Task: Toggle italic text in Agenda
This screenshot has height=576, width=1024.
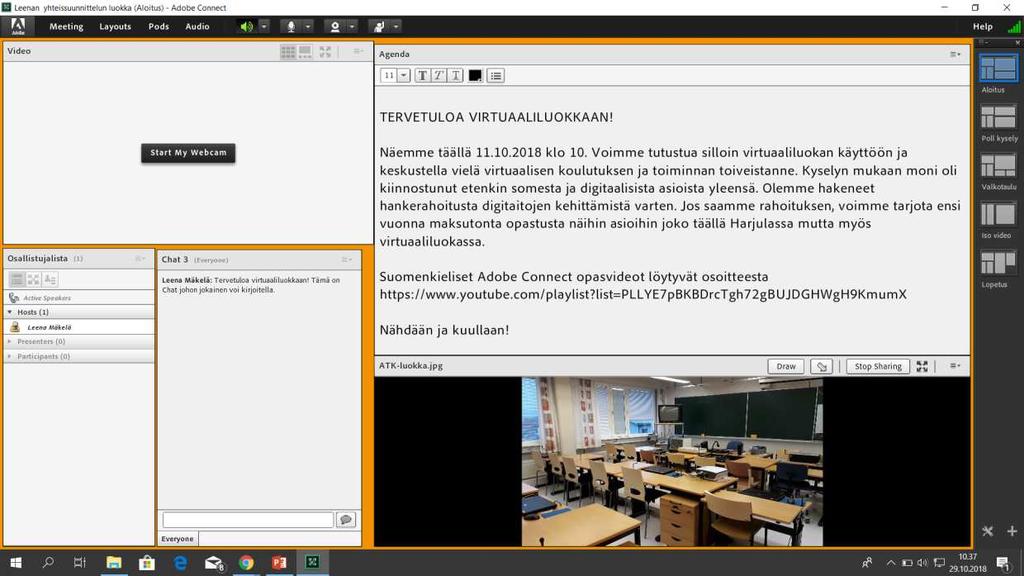Action: tap(439, 76)
